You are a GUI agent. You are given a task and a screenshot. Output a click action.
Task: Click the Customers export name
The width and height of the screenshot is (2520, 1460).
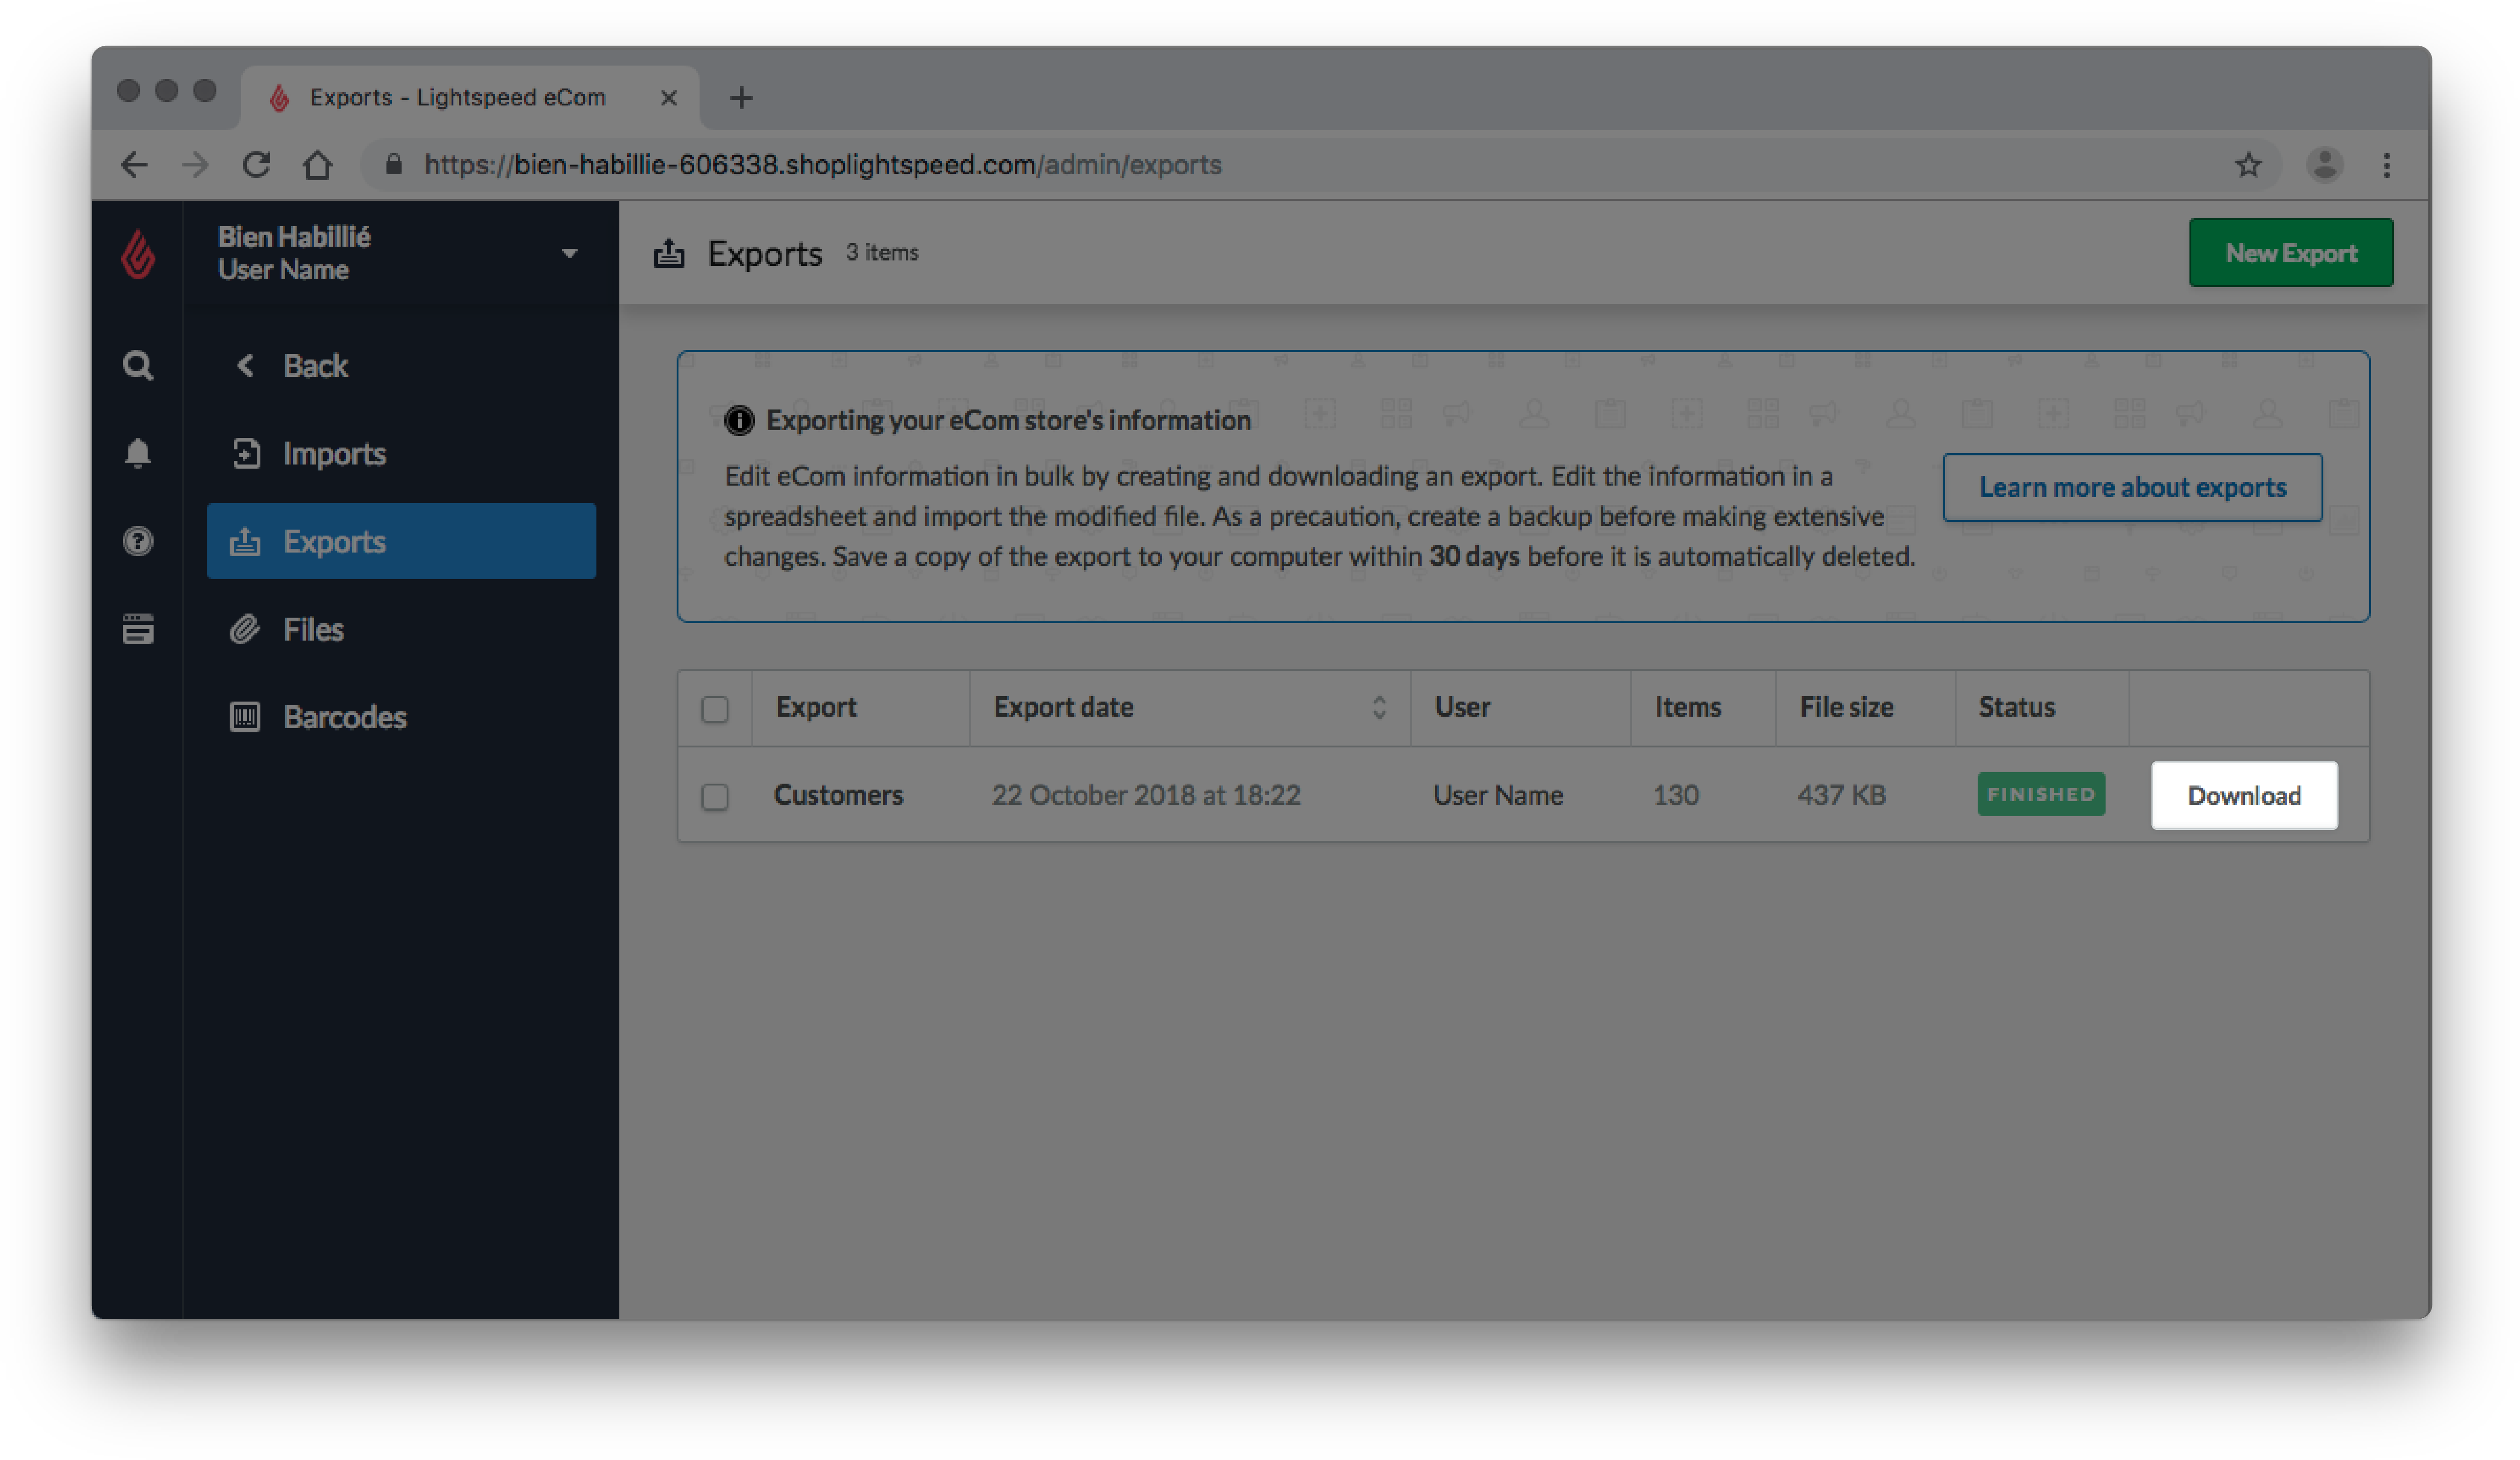838,795
